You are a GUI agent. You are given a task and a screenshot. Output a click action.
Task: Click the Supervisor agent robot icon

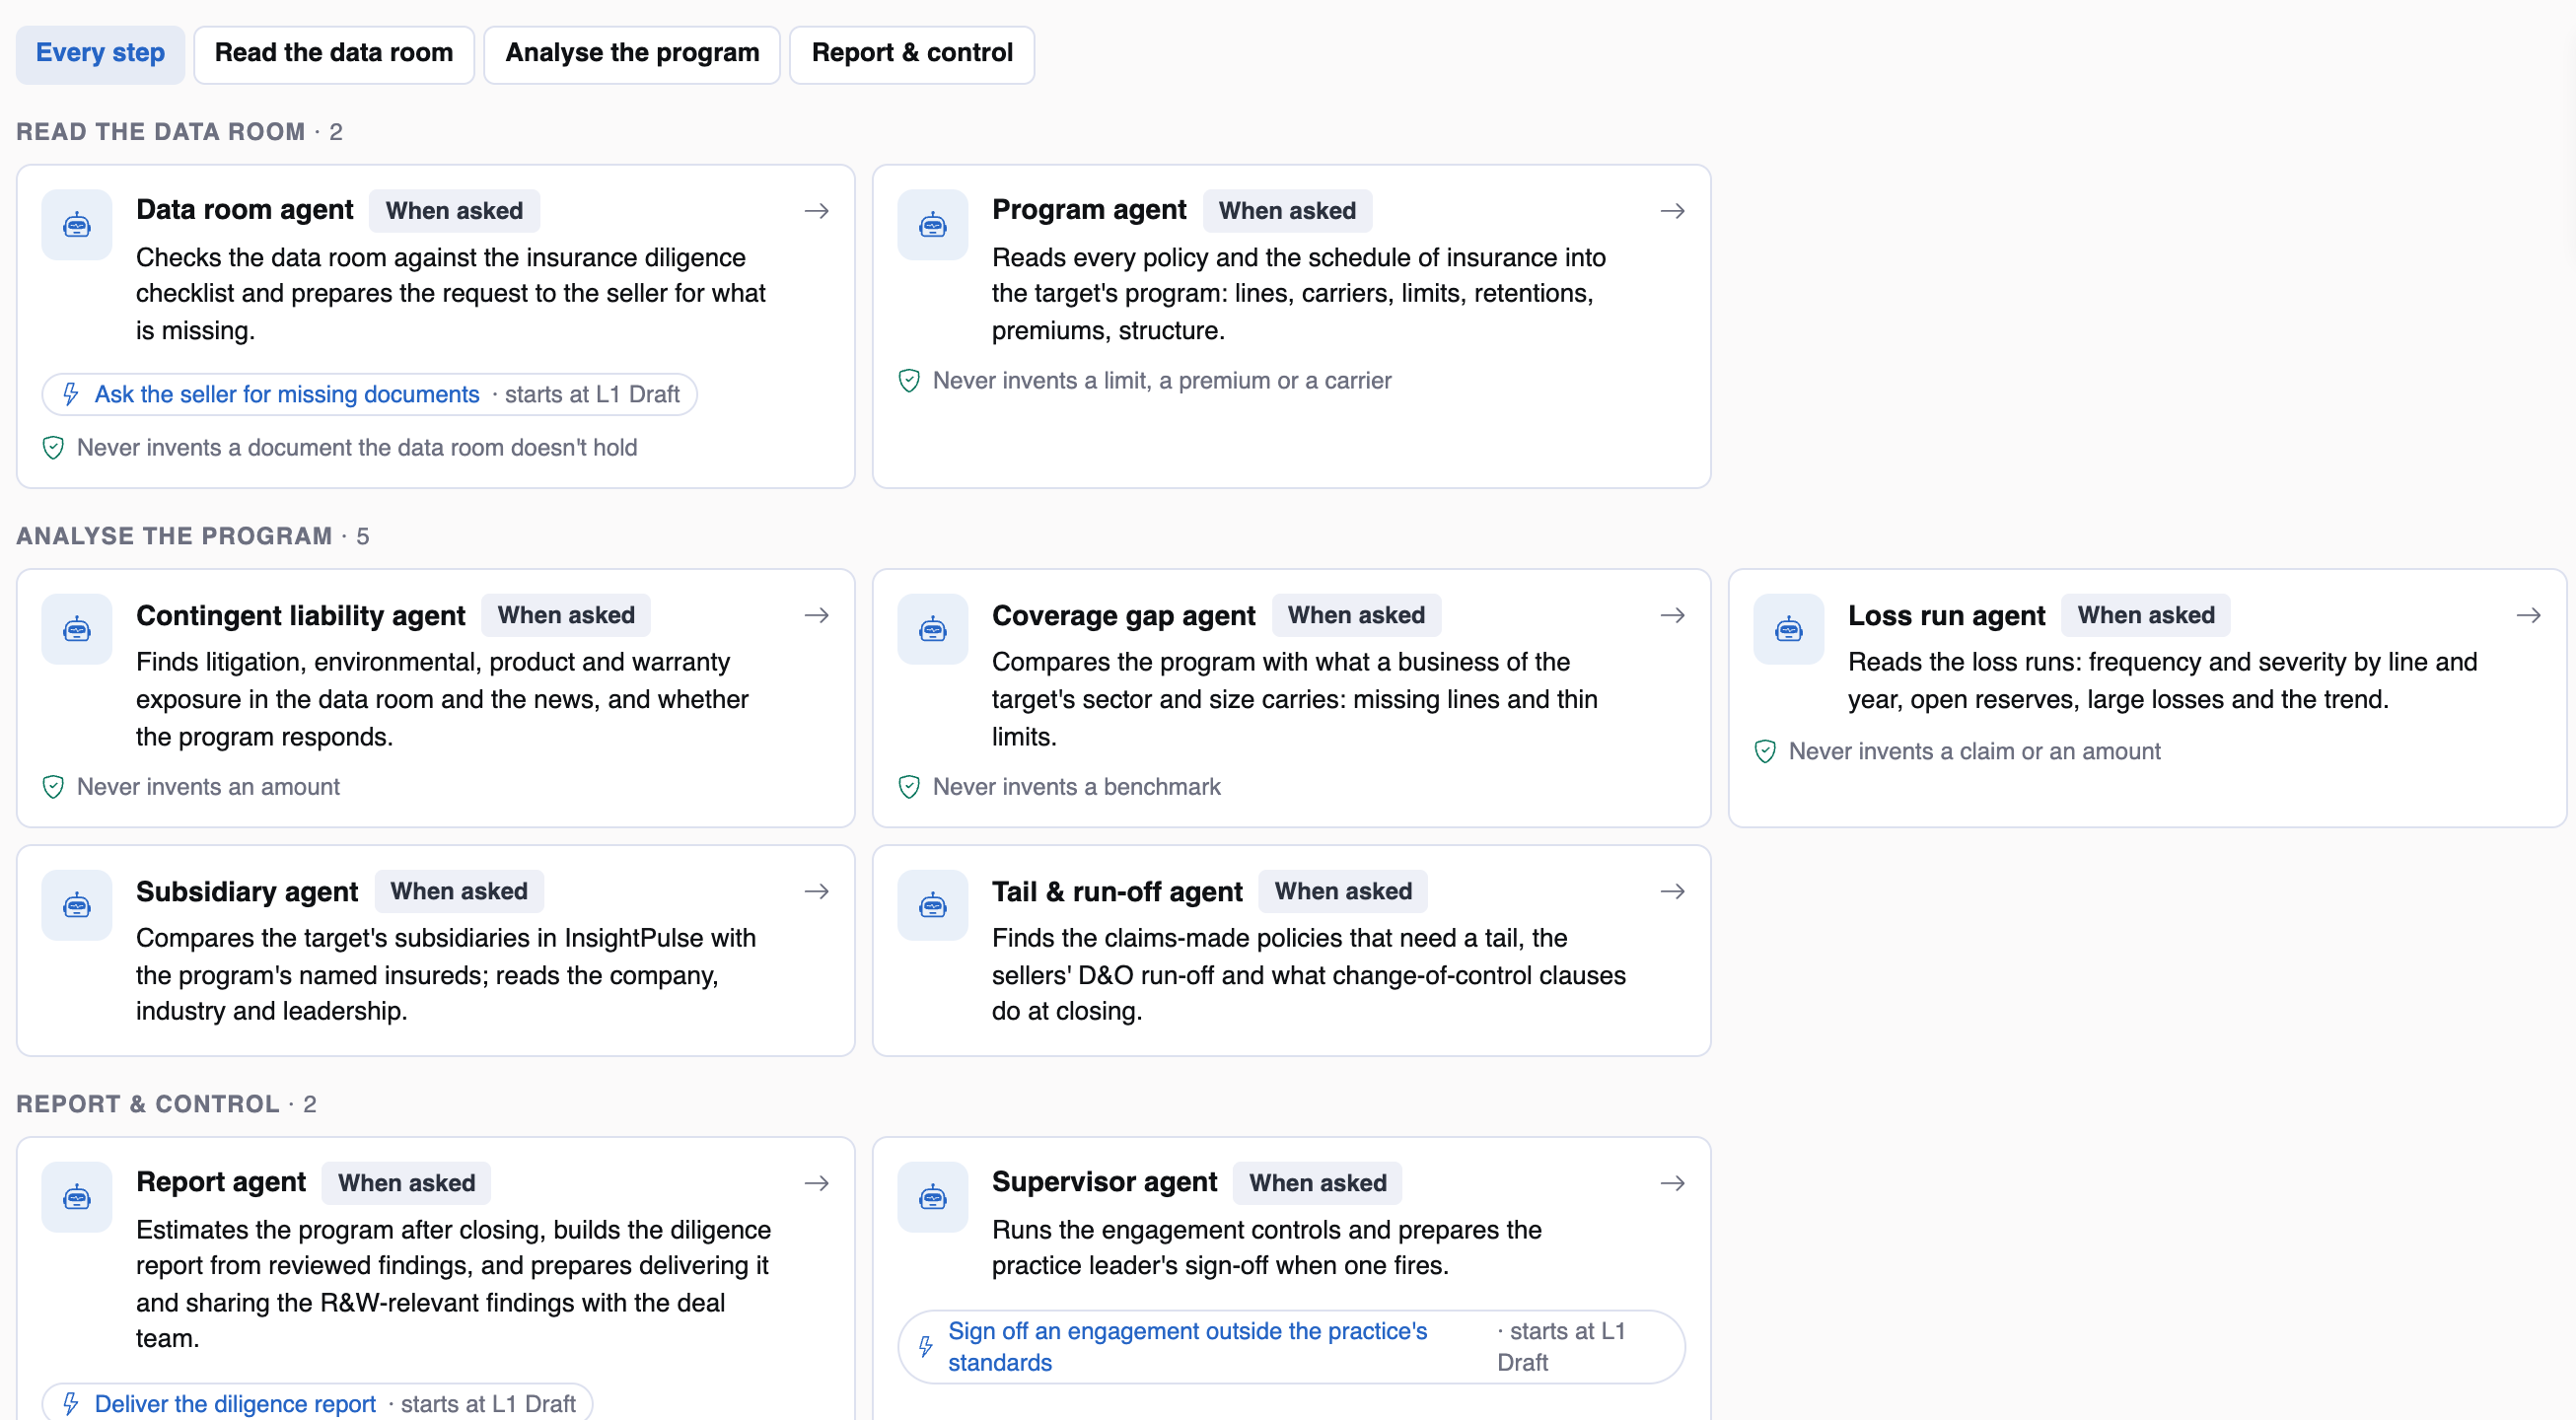click(x=932, y=1196)
